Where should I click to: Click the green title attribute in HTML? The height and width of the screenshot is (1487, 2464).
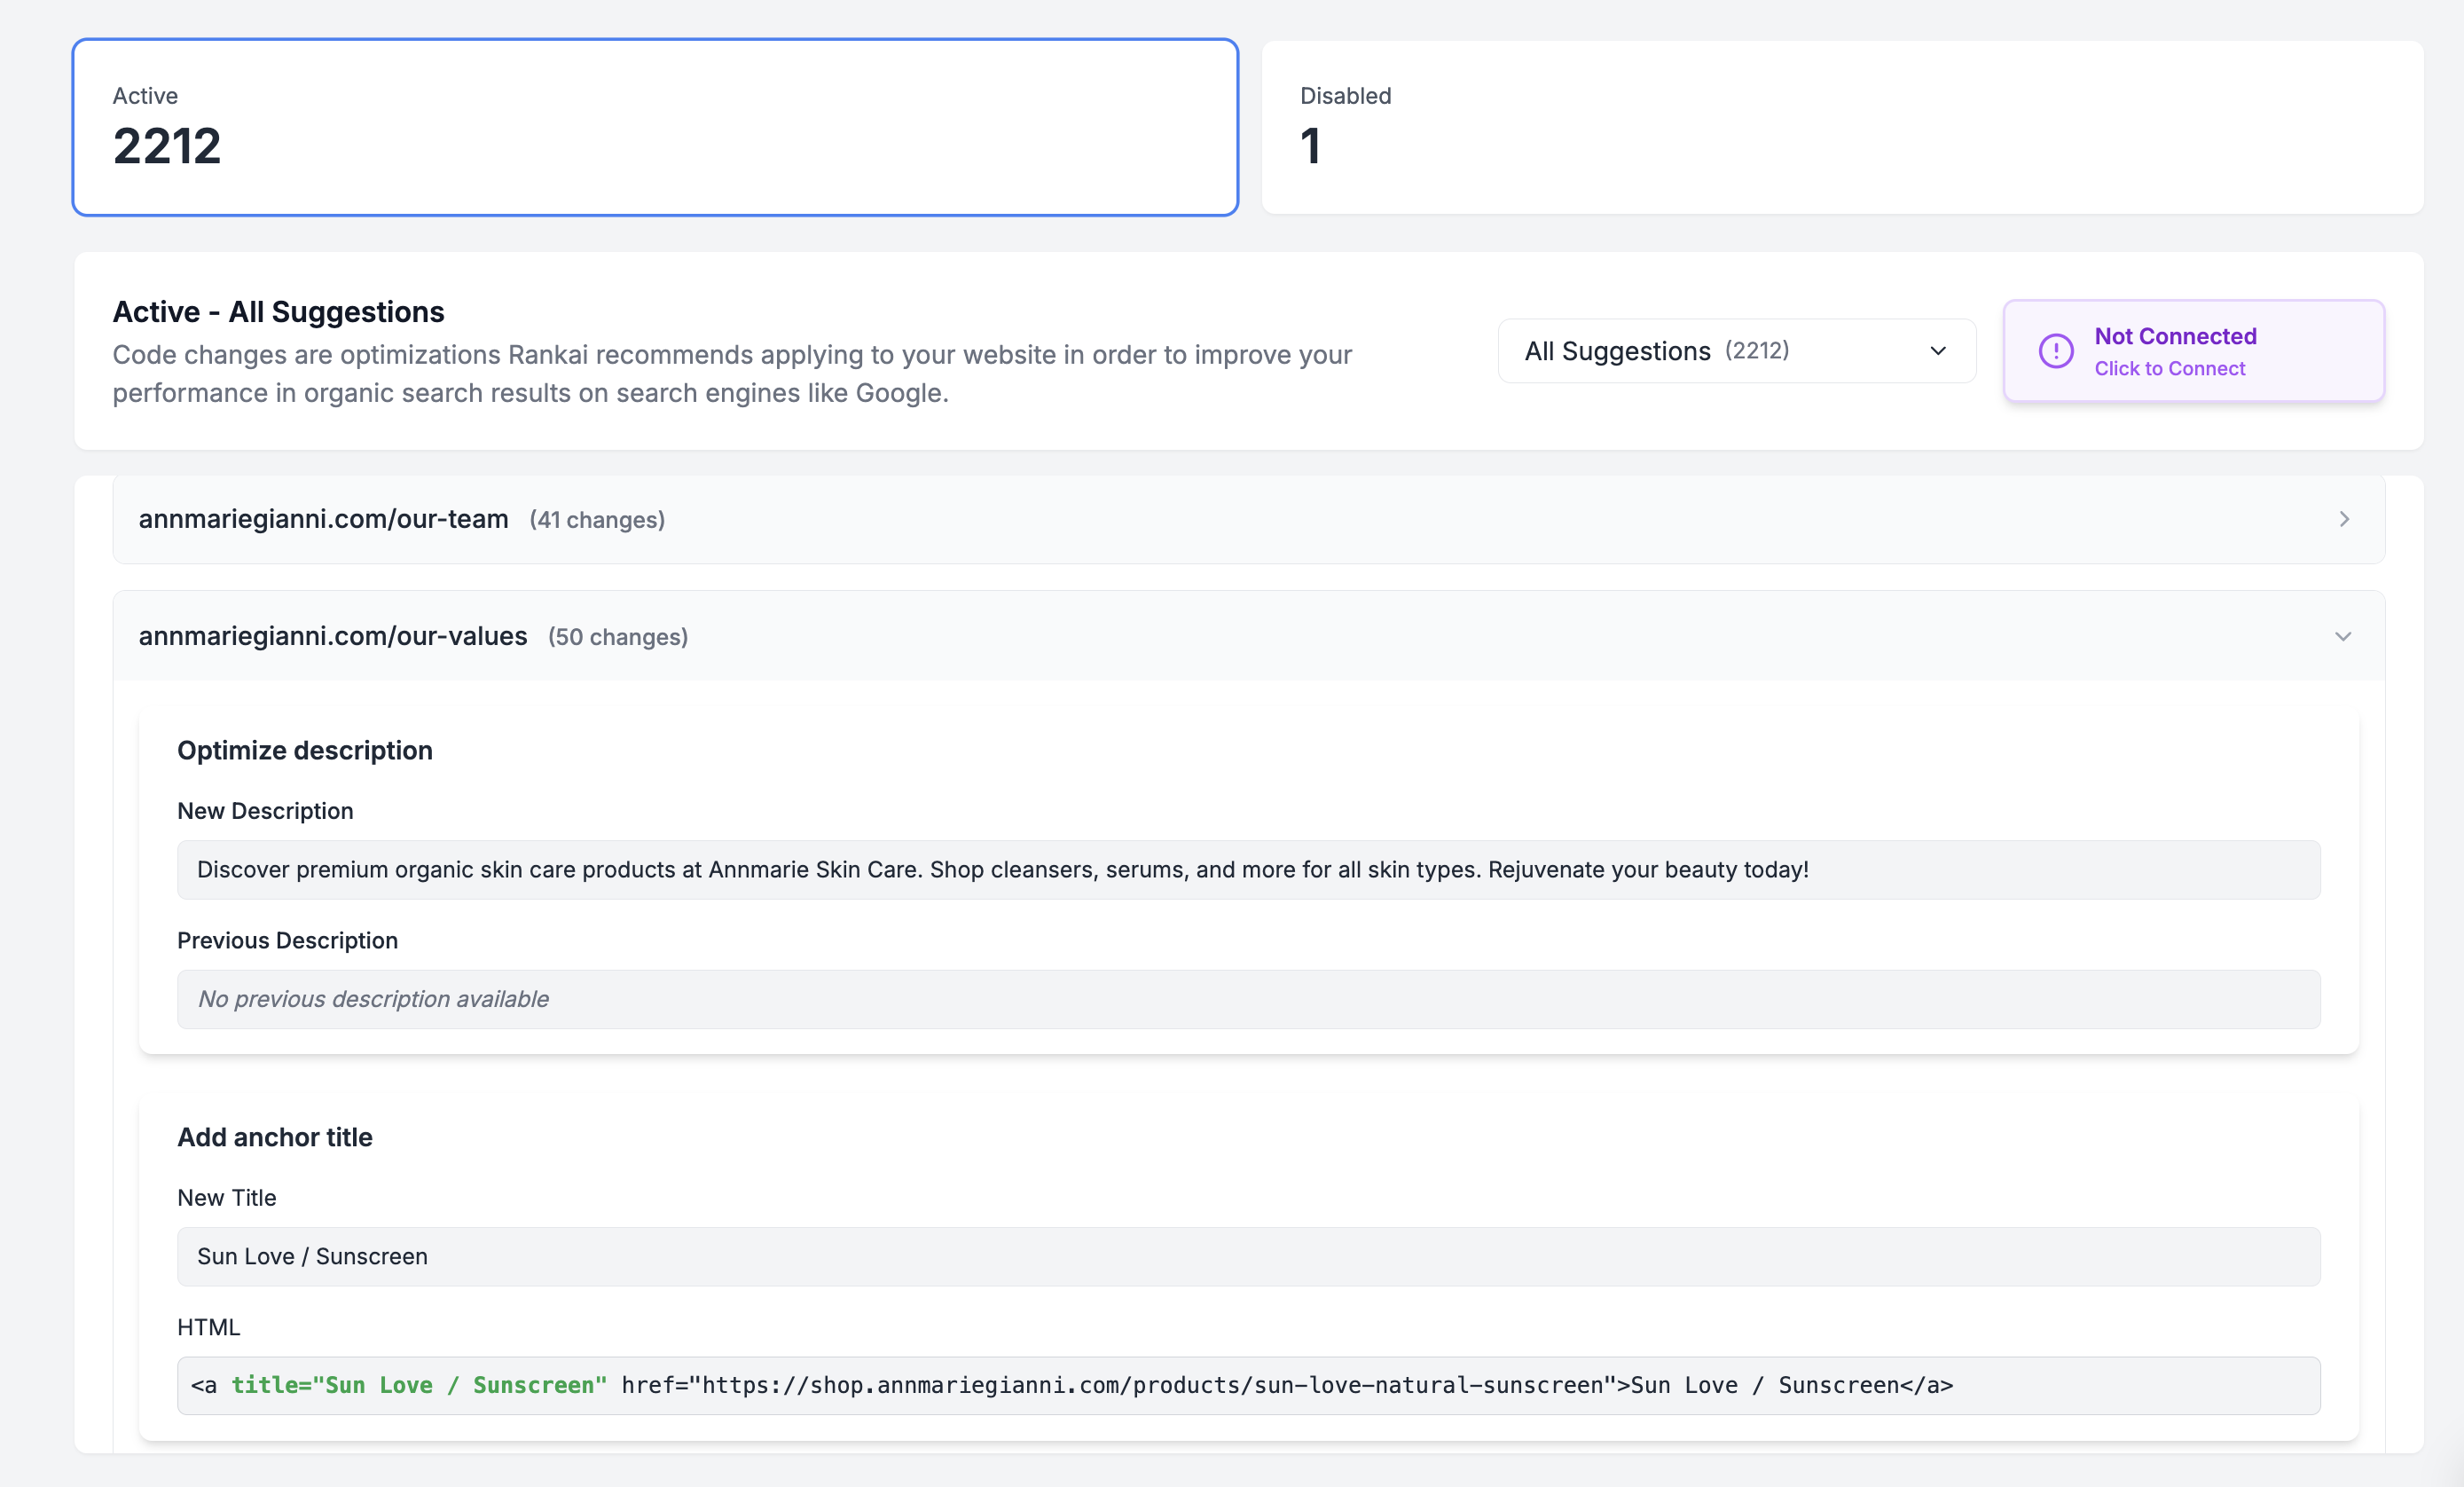419,1385
